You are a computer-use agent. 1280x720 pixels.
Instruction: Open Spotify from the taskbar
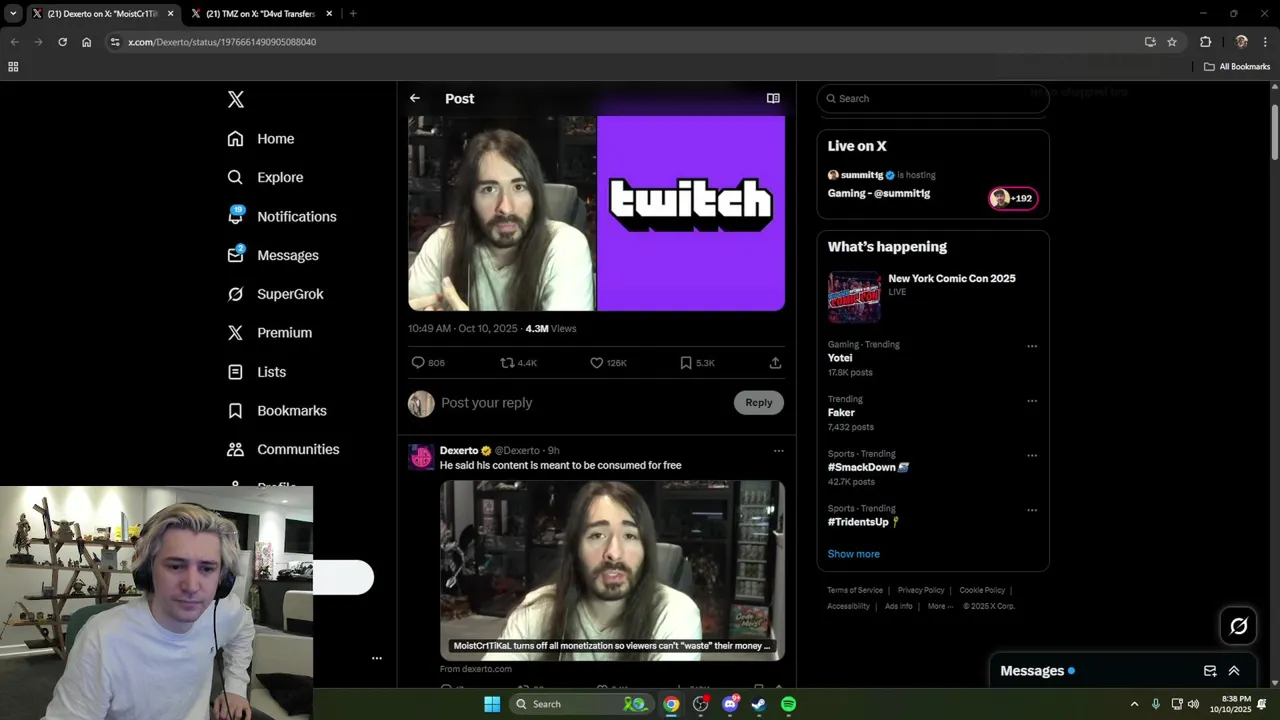pyautogui.click(x=788, y=704)
